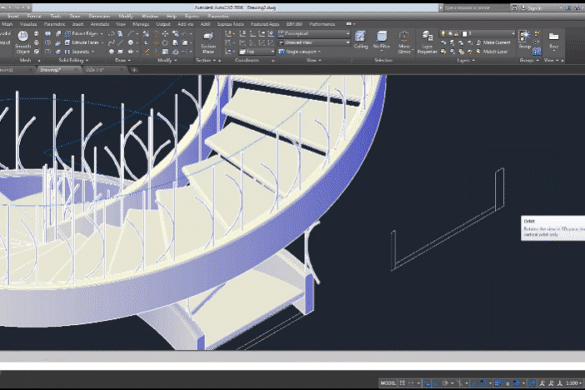Click the No Filter selection icon

pos(381,40)
